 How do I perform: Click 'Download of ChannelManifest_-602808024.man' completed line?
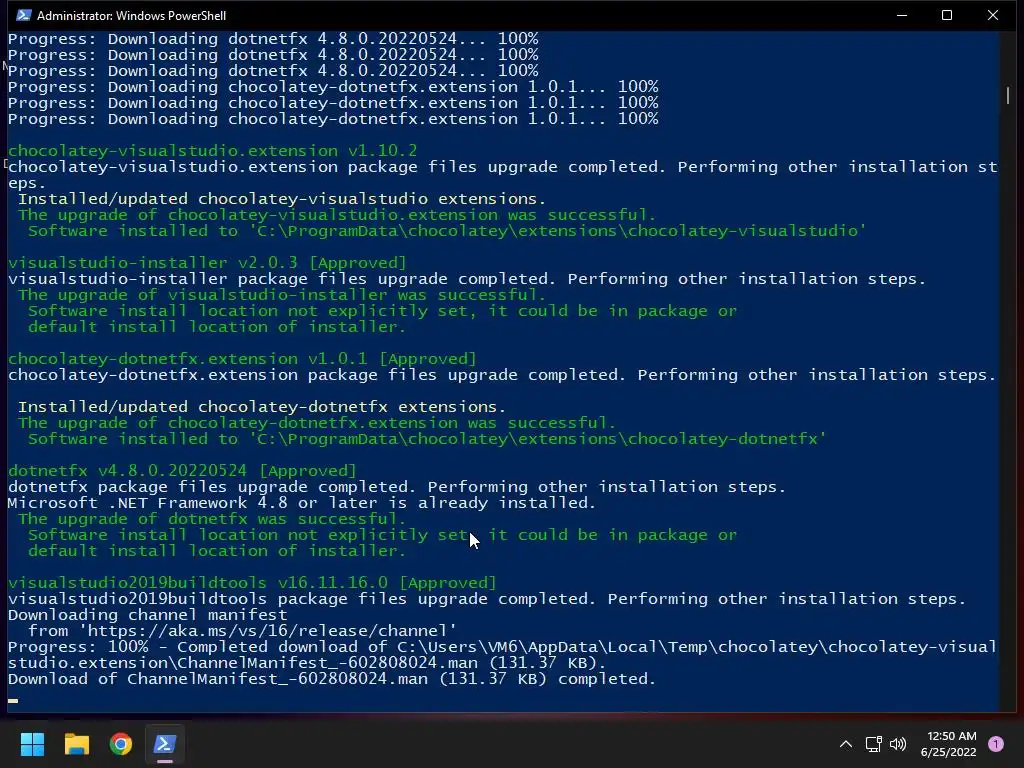332,679
